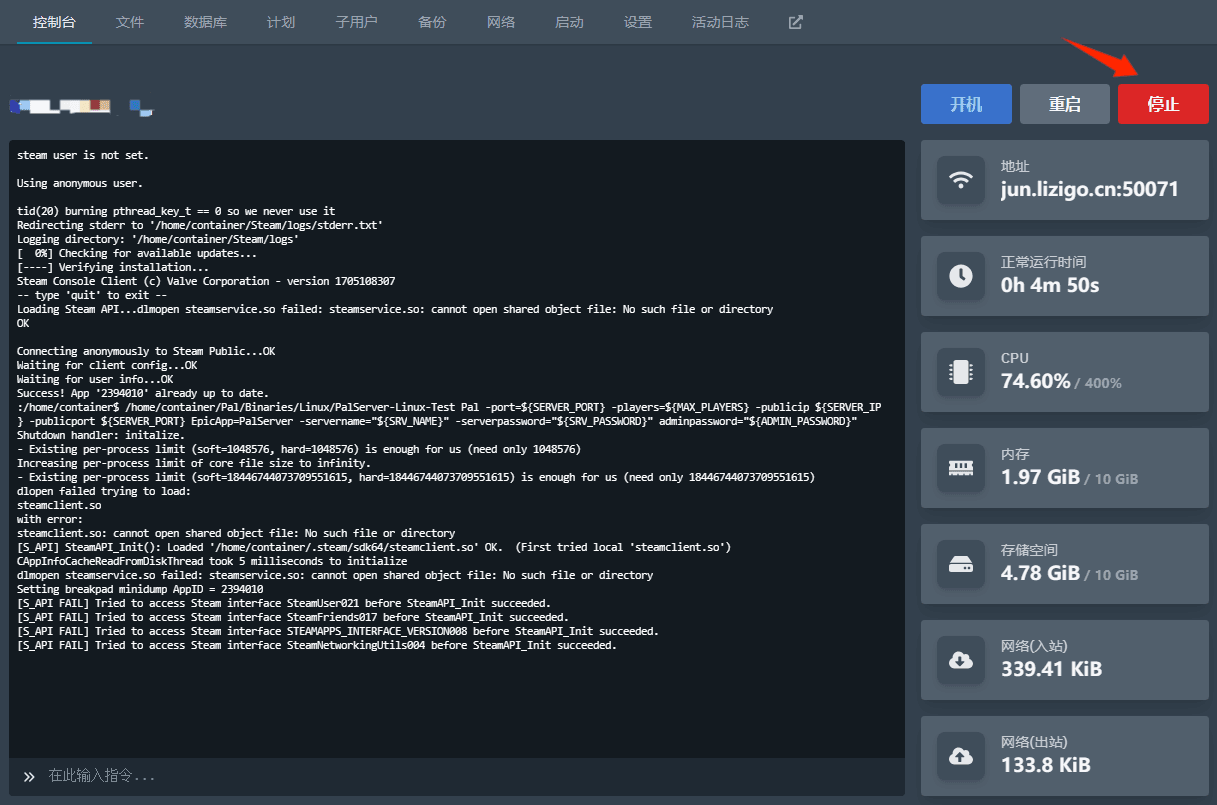Click the cloud download icon for 网络(入站)
Screen dimensions: 1217x805
point(961,660)
